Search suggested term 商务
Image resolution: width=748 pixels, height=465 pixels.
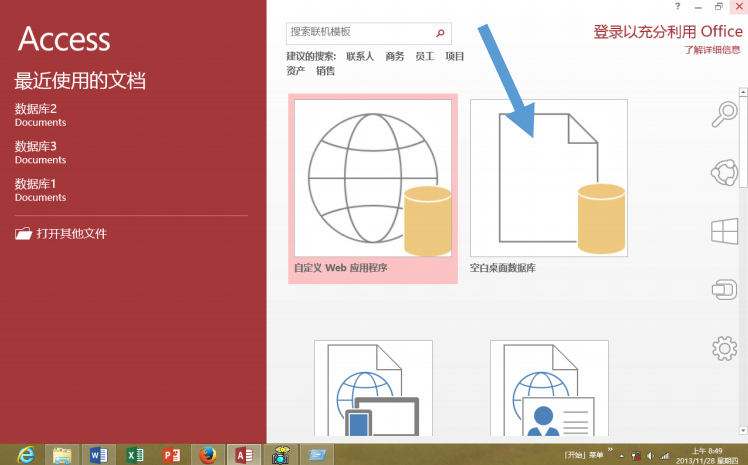(x=395, y=56)
